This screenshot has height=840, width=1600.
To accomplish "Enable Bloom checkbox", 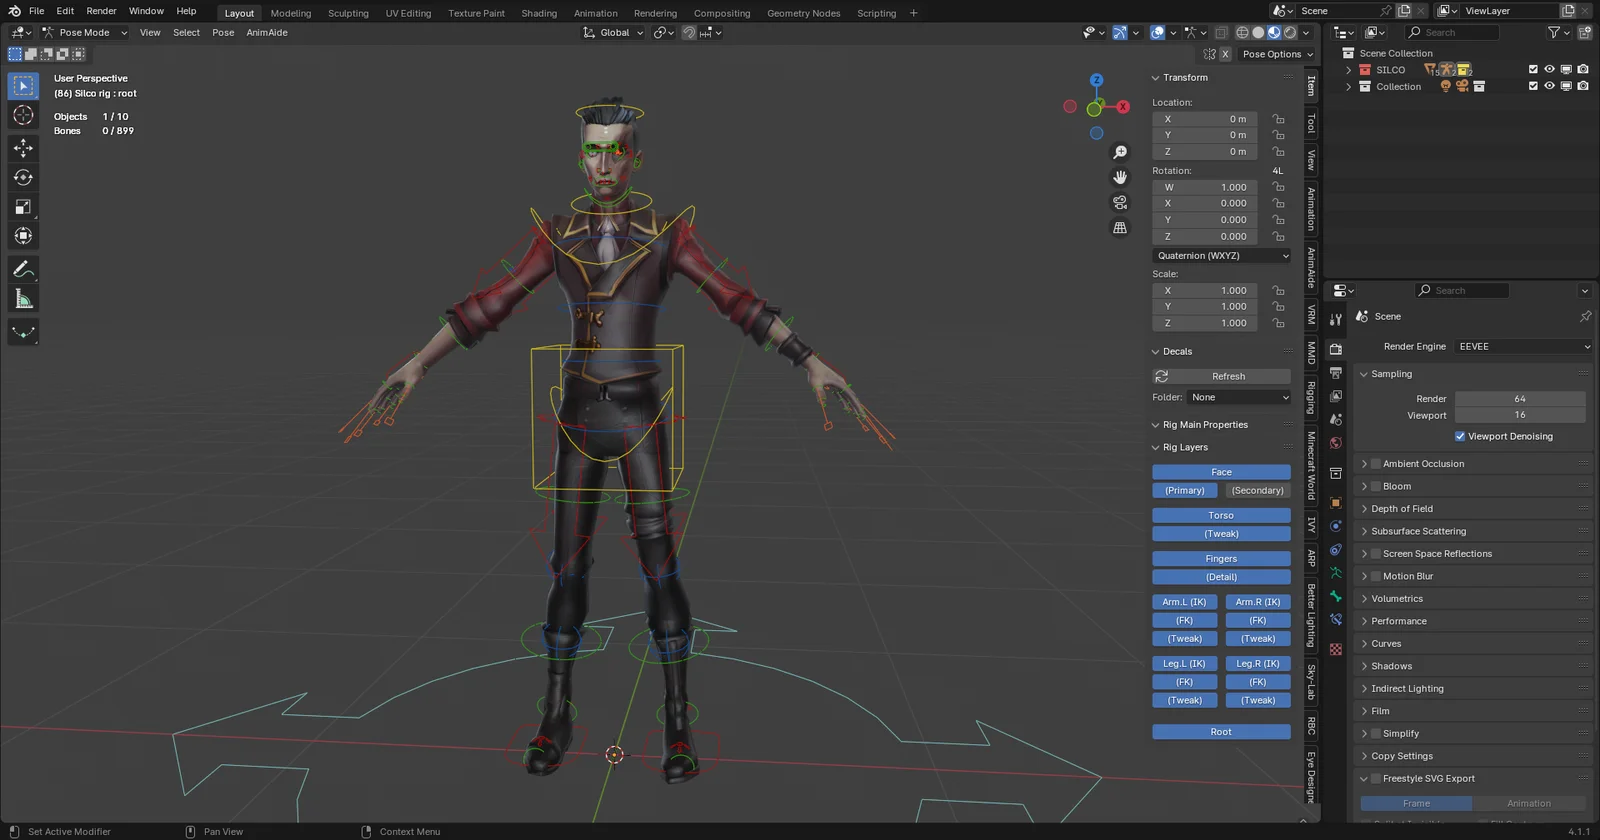I will pos(1376,487).
